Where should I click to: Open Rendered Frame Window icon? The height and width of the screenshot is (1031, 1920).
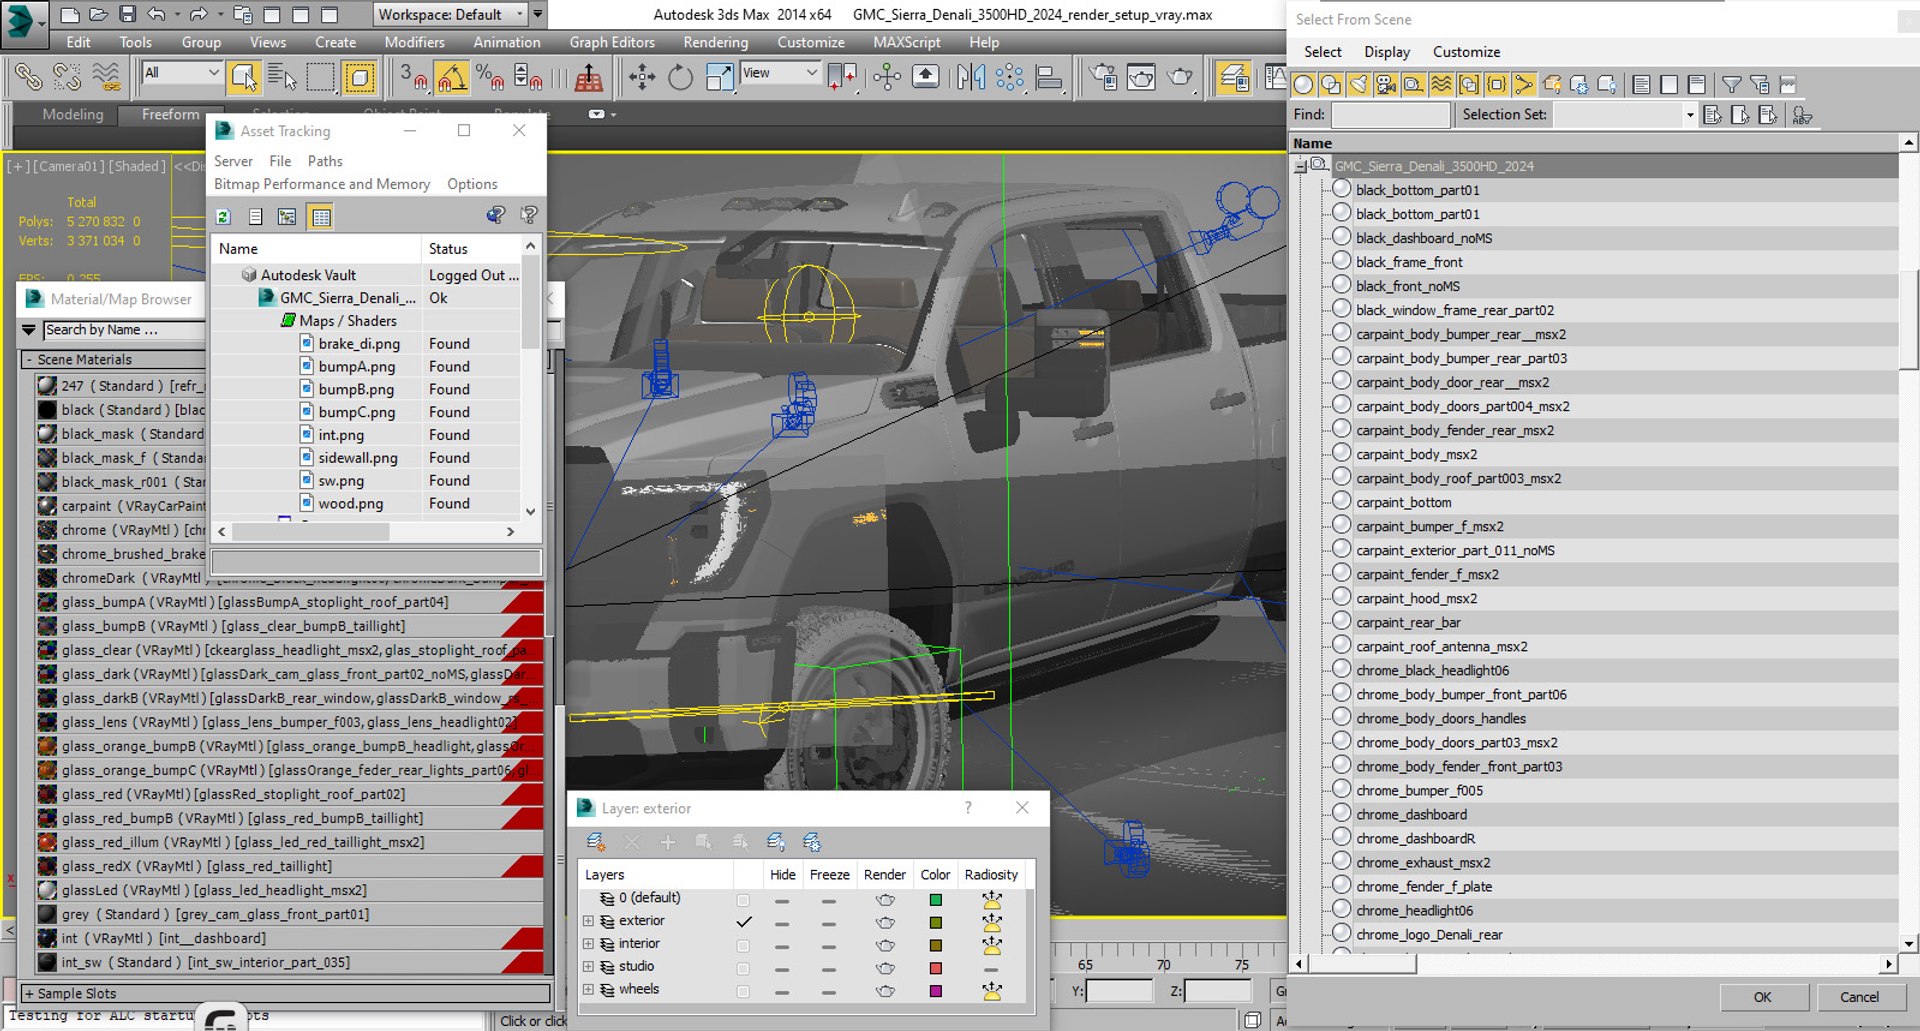[1141, 77]
